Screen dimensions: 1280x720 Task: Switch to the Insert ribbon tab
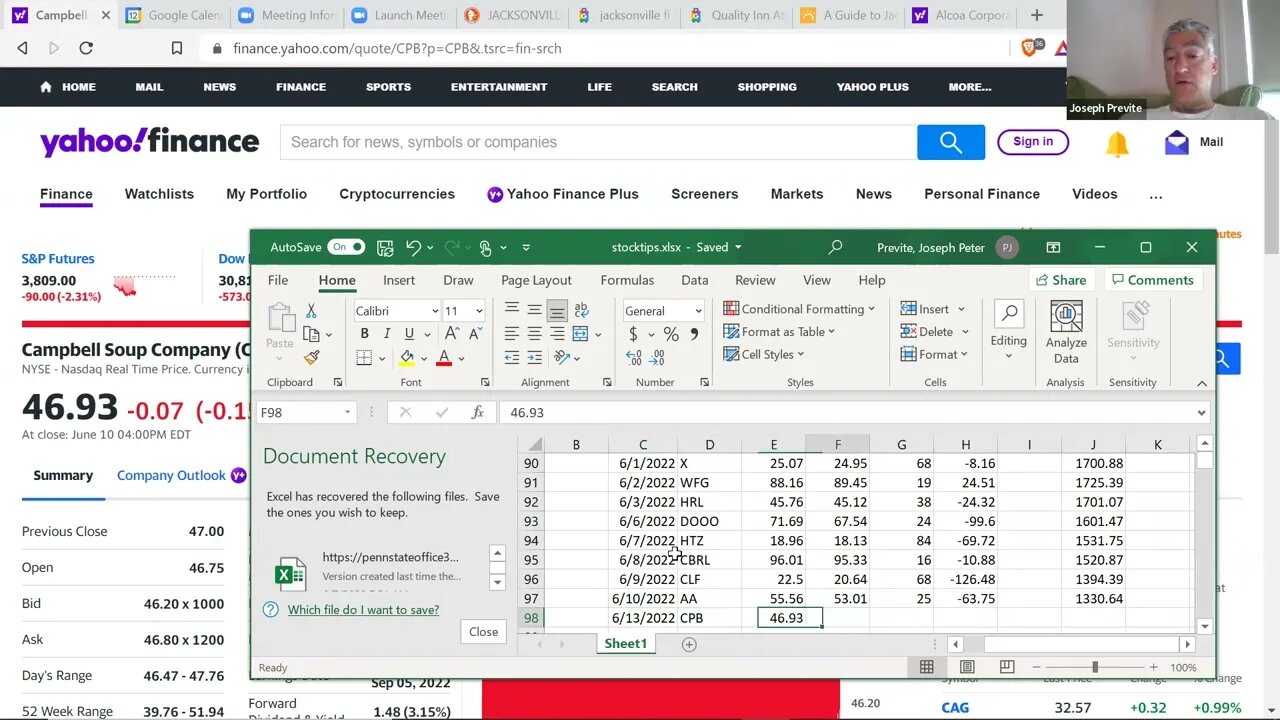[399, 280]
